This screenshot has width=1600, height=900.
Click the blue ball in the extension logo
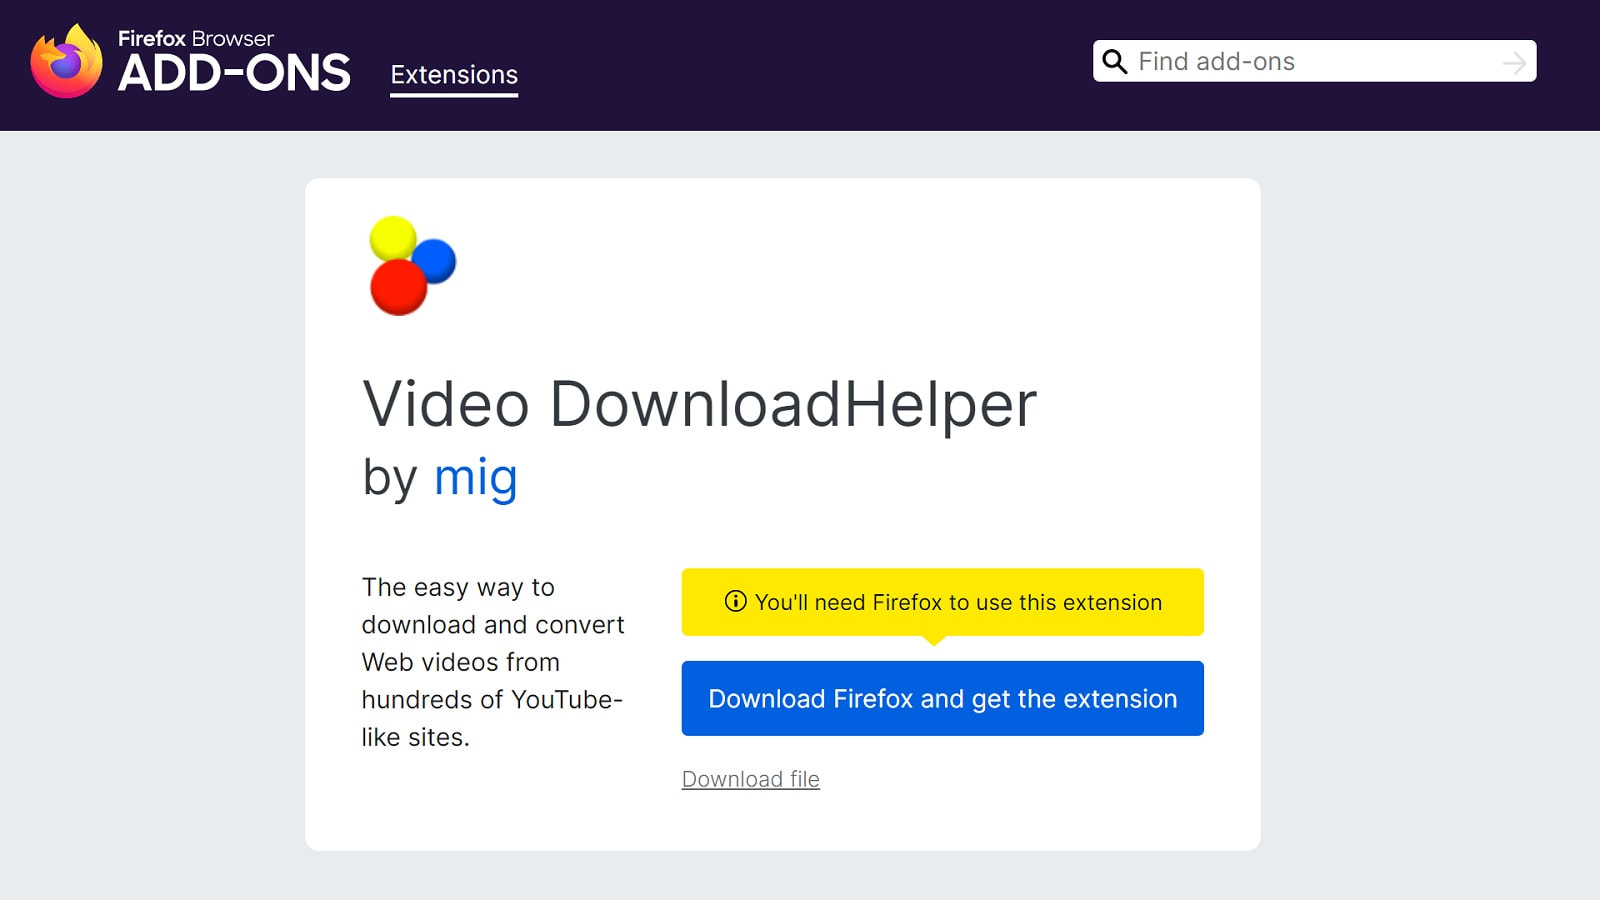tap(436, 260)
